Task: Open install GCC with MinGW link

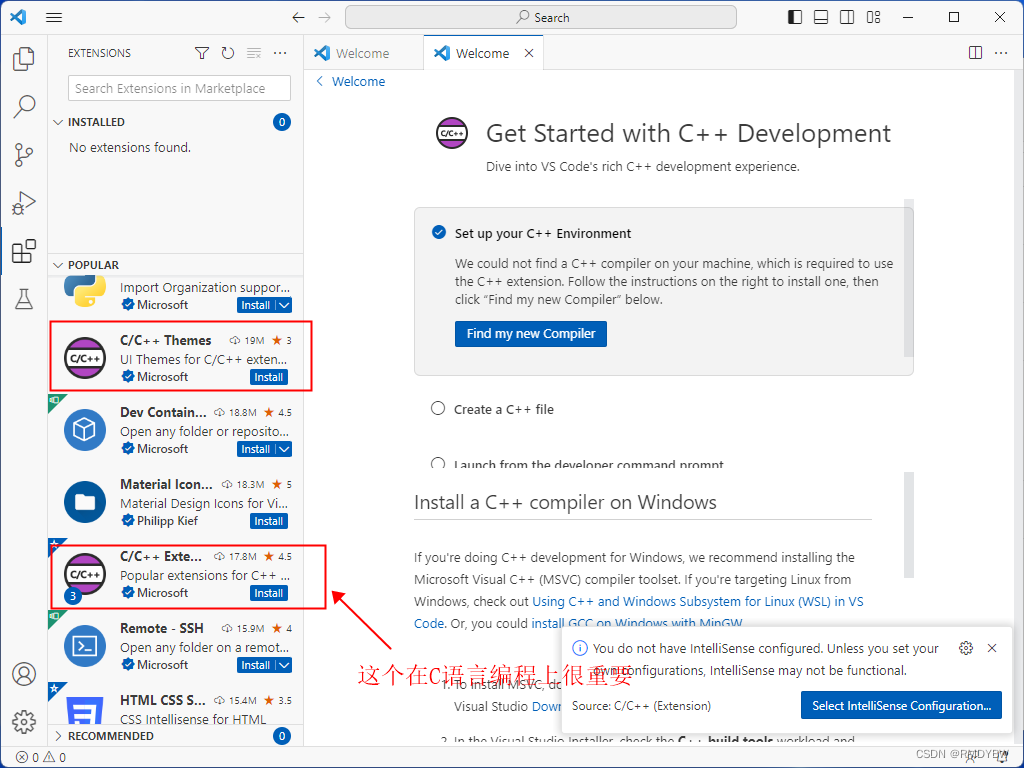Action: tap(637, 623)
